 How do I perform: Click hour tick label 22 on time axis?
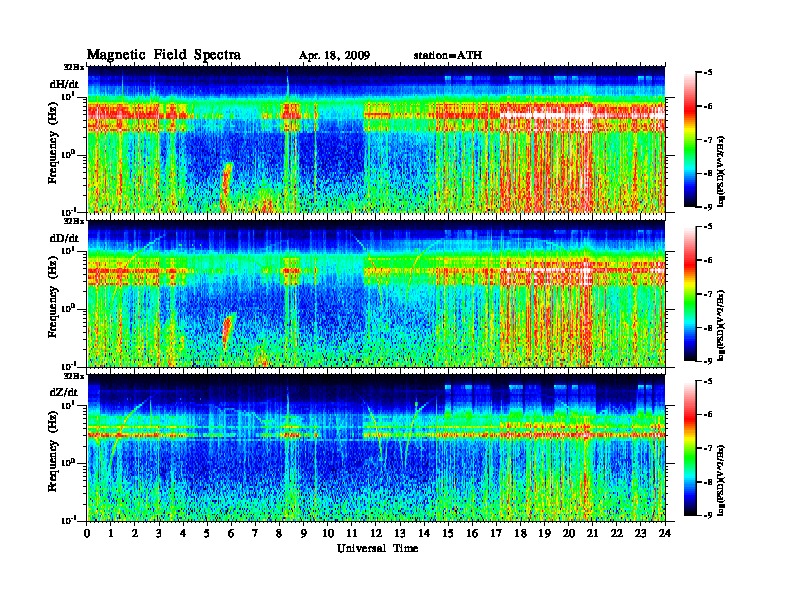click(617, 534)
